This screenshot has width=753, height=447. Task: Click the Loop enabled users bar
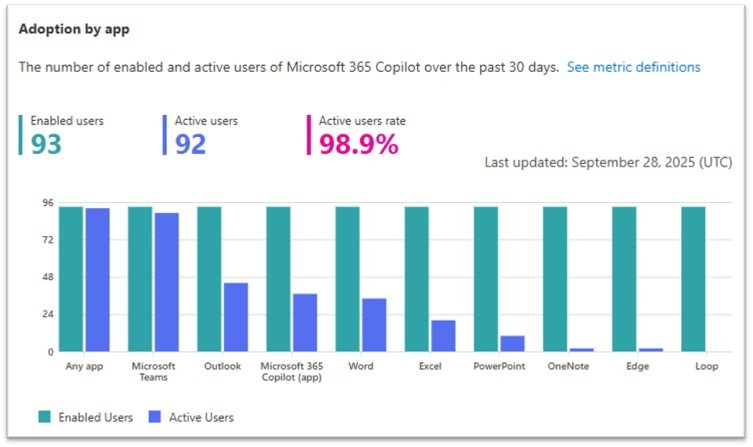(693, 279)
